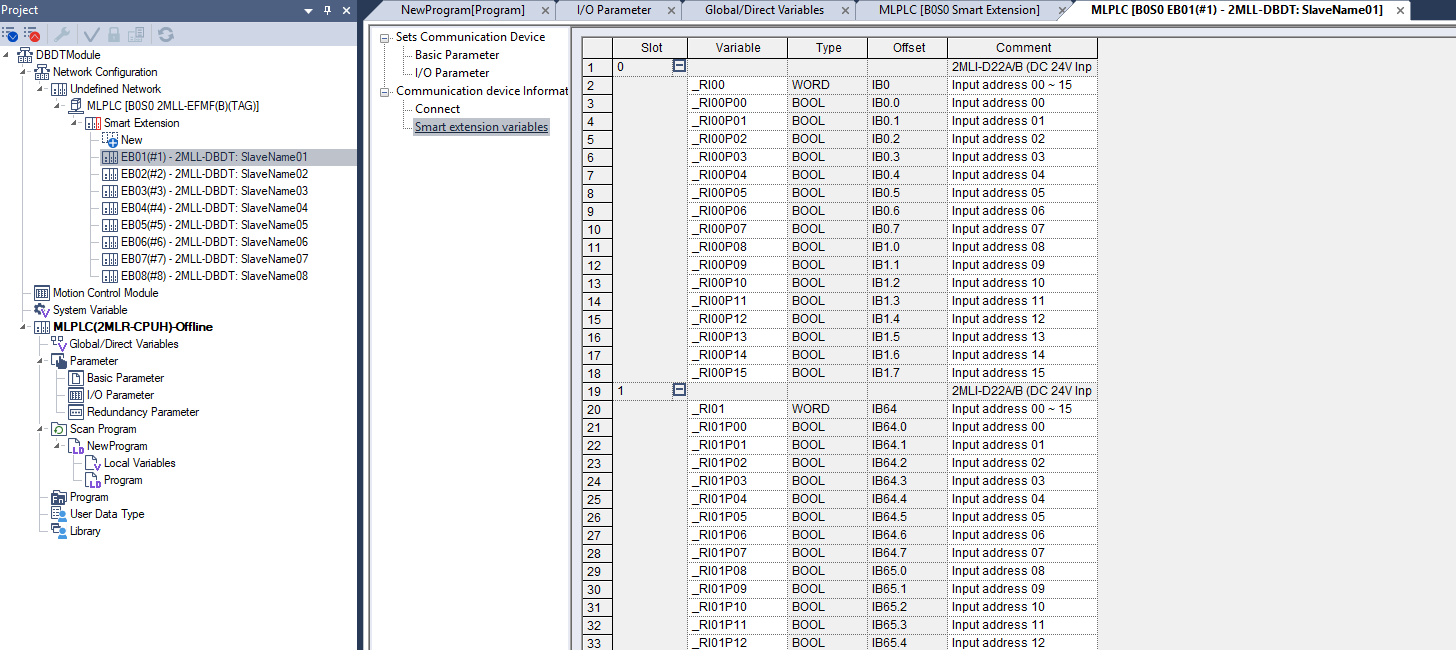1456x650 pixels.
Task: Click the Parameter hand icon in tree
Action: click(59, 361)
